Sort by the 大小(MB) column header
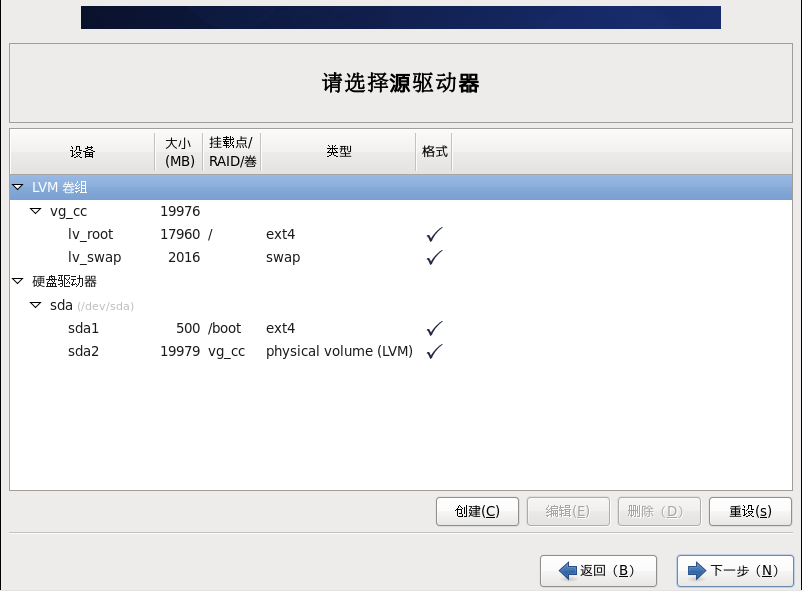802x592 pixels. coord(179,152)
